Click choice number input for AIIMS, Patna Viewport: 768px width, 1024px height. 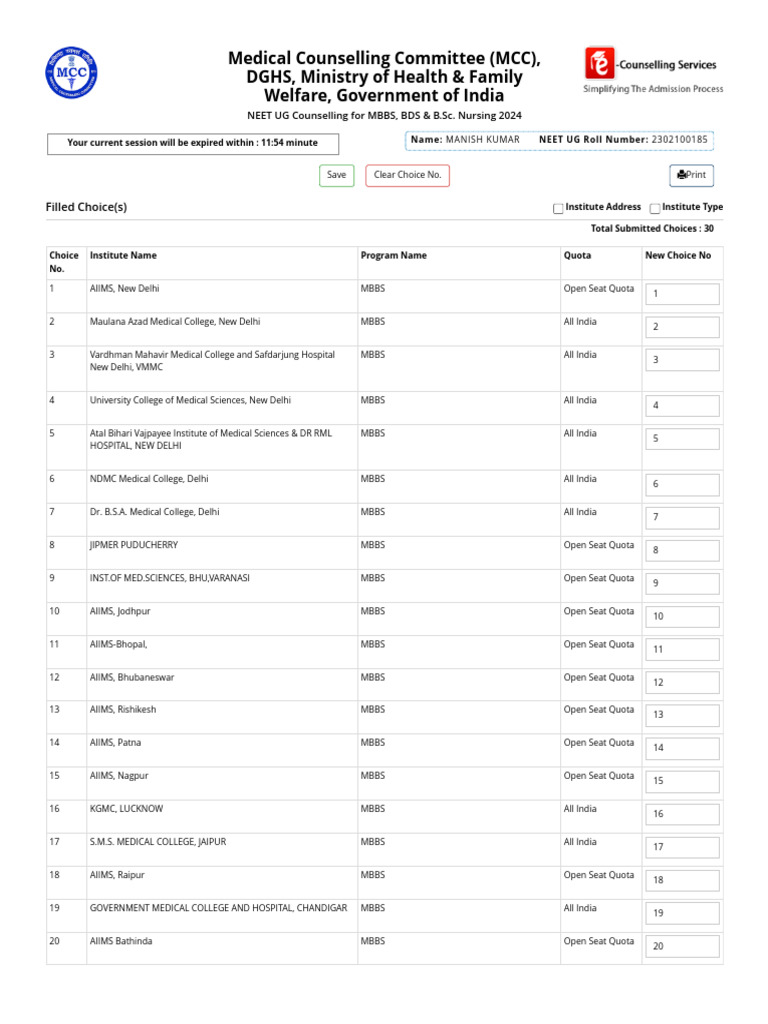pyautogui.click(x=682, y=748)
